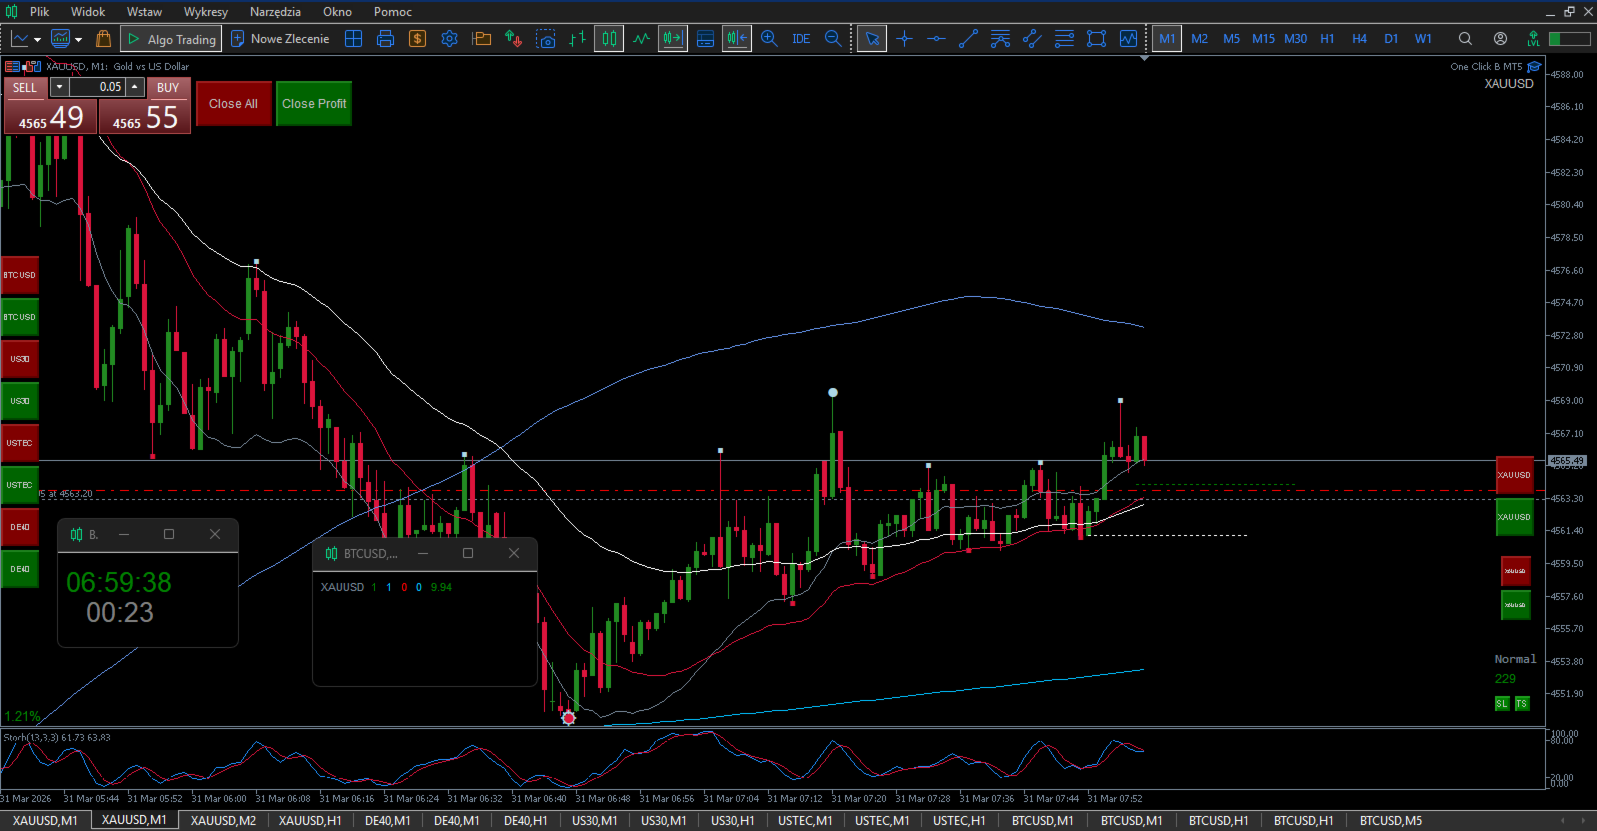Toggle Algo Trading on or off
The image size is (1597, 831).
click(171, 39)
